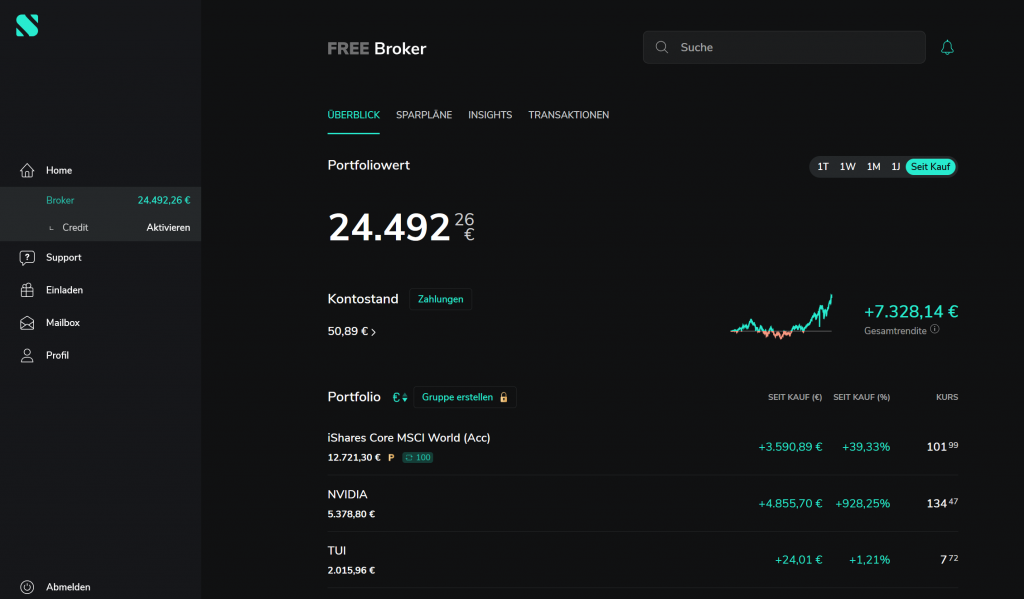Click the Profil person icon
The image size is (1024, 599).
[x=27, y=354]
